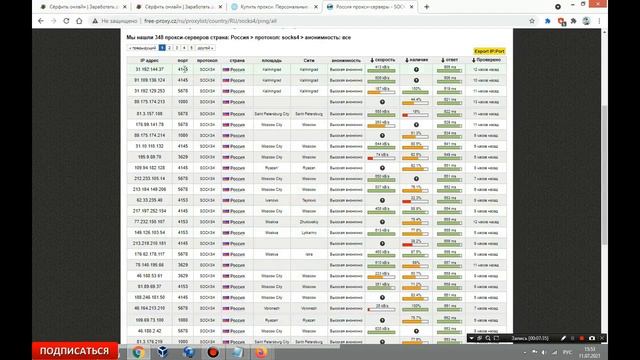
Task: Click the previous page pagination link
Action: tap(142, 48)
